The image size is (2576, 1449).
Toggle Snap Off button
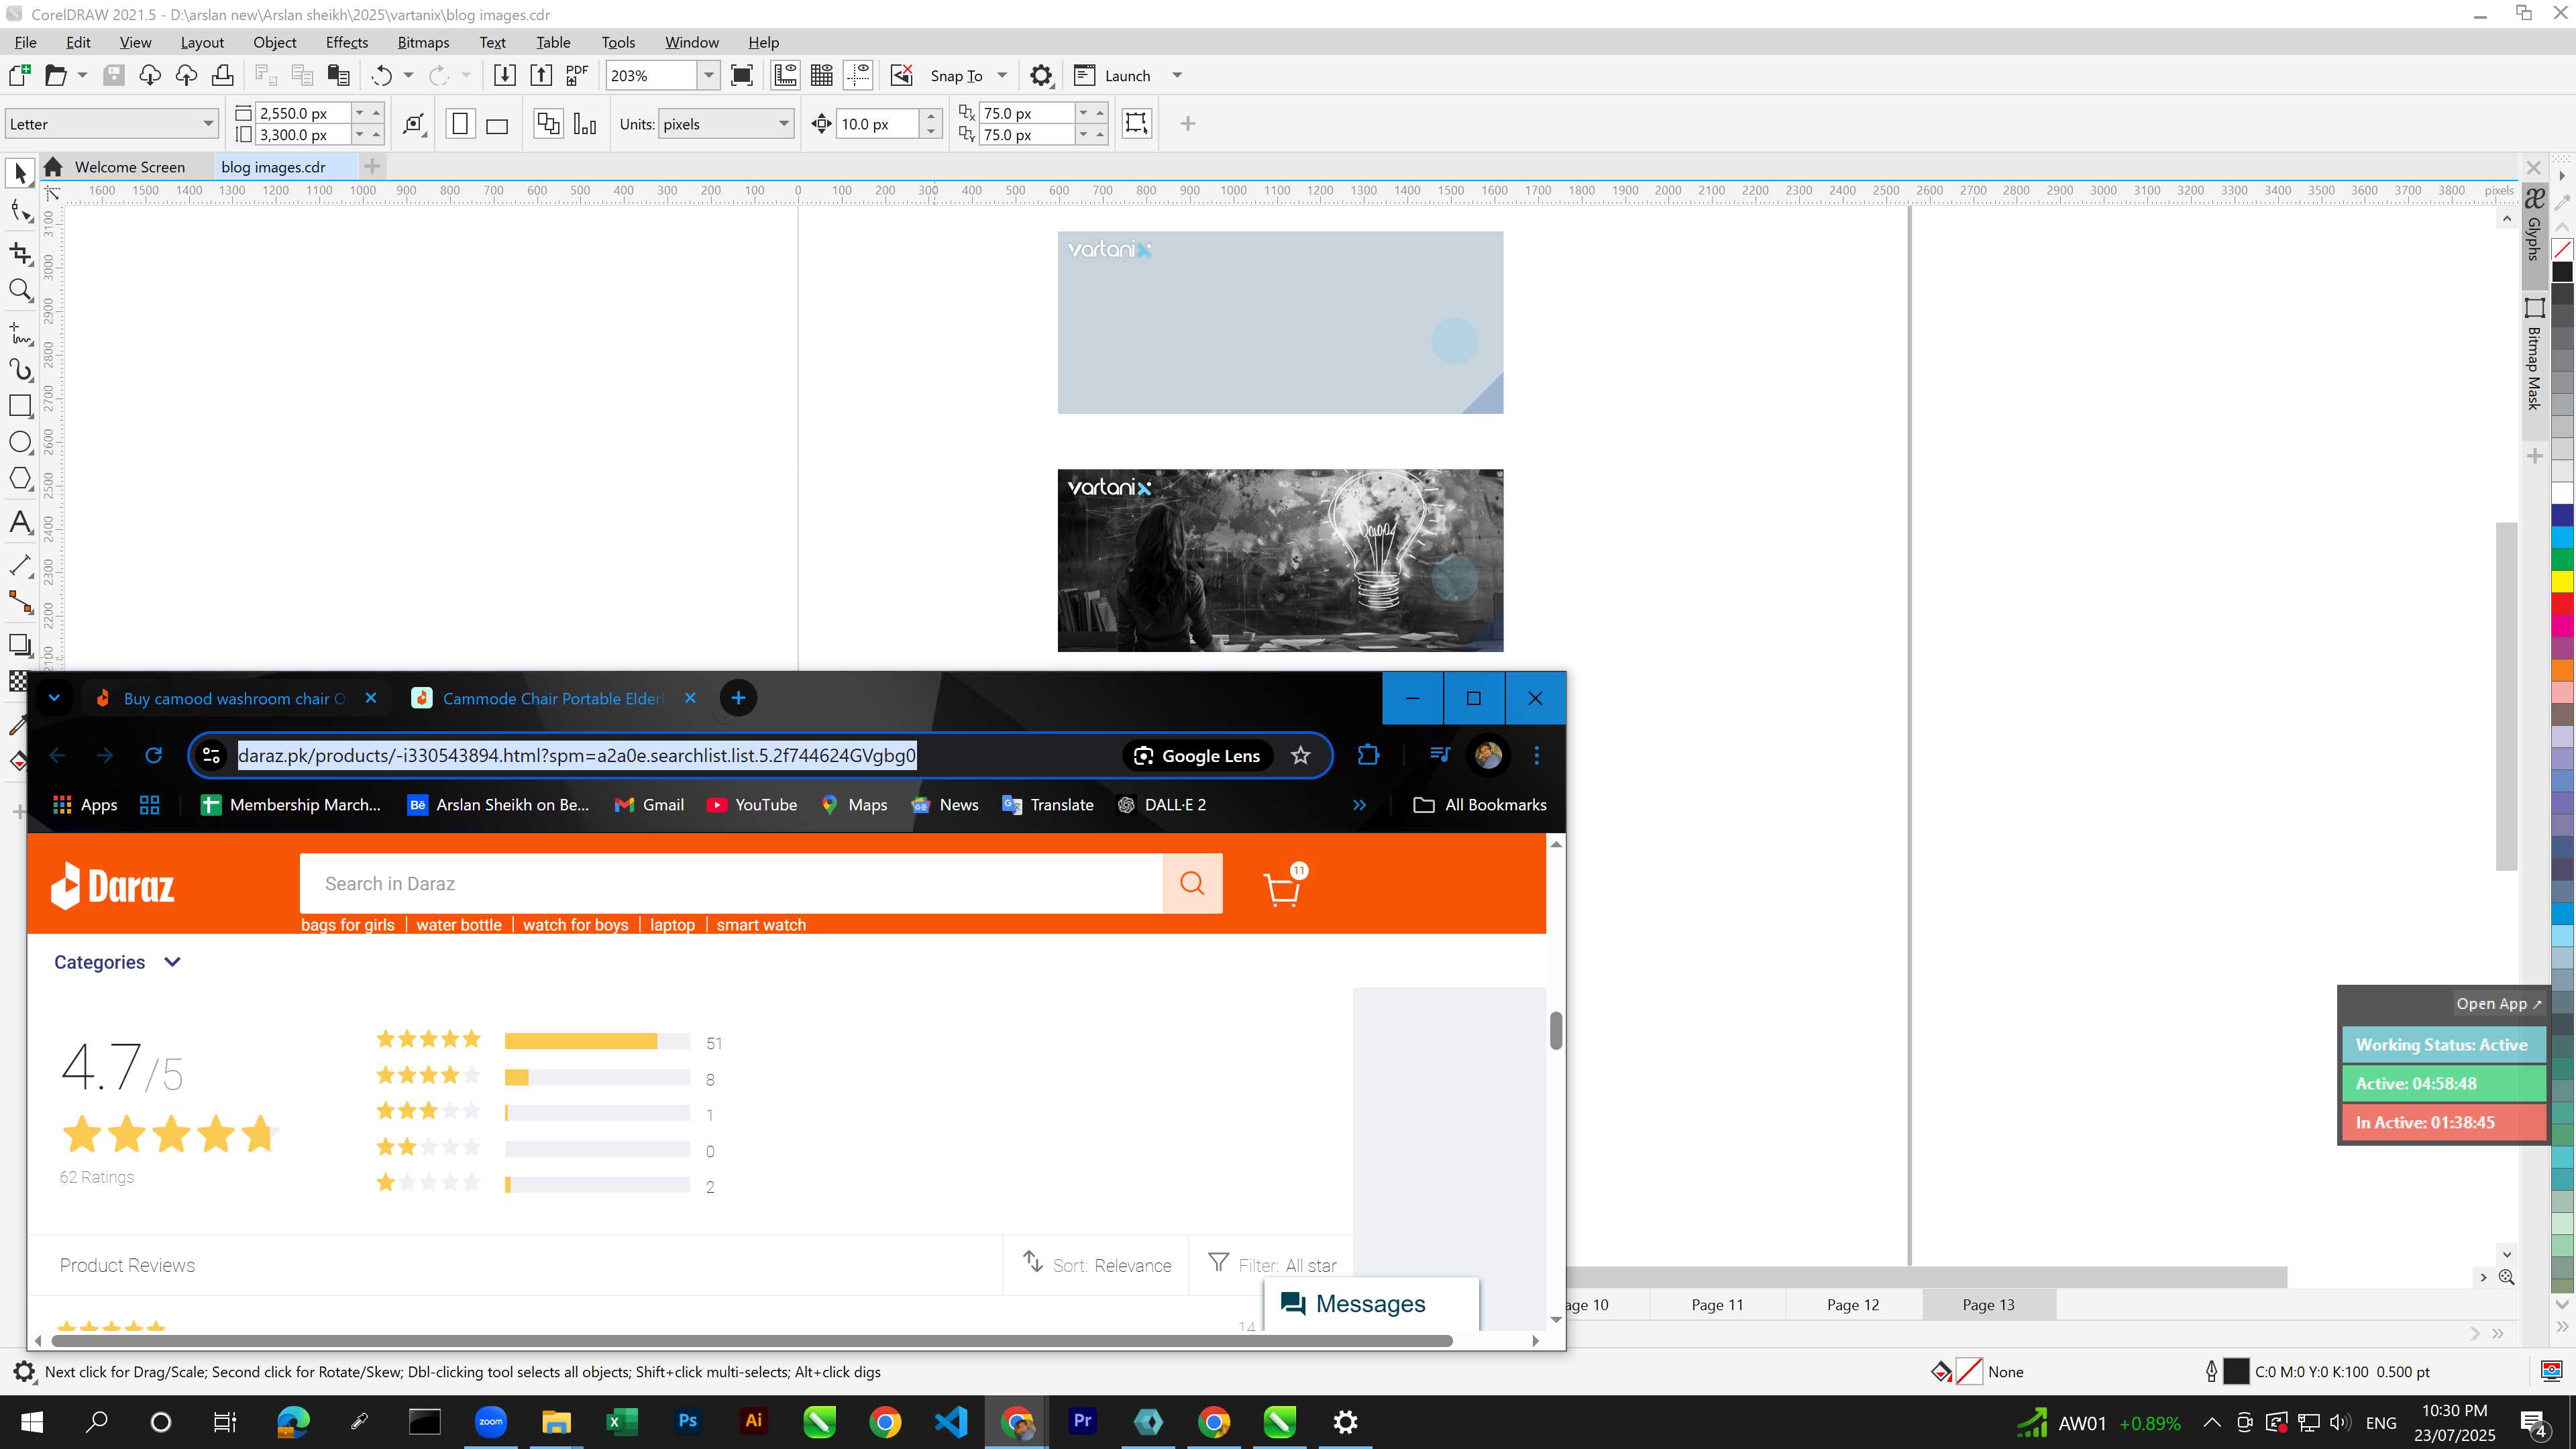(x=902, y=75)
